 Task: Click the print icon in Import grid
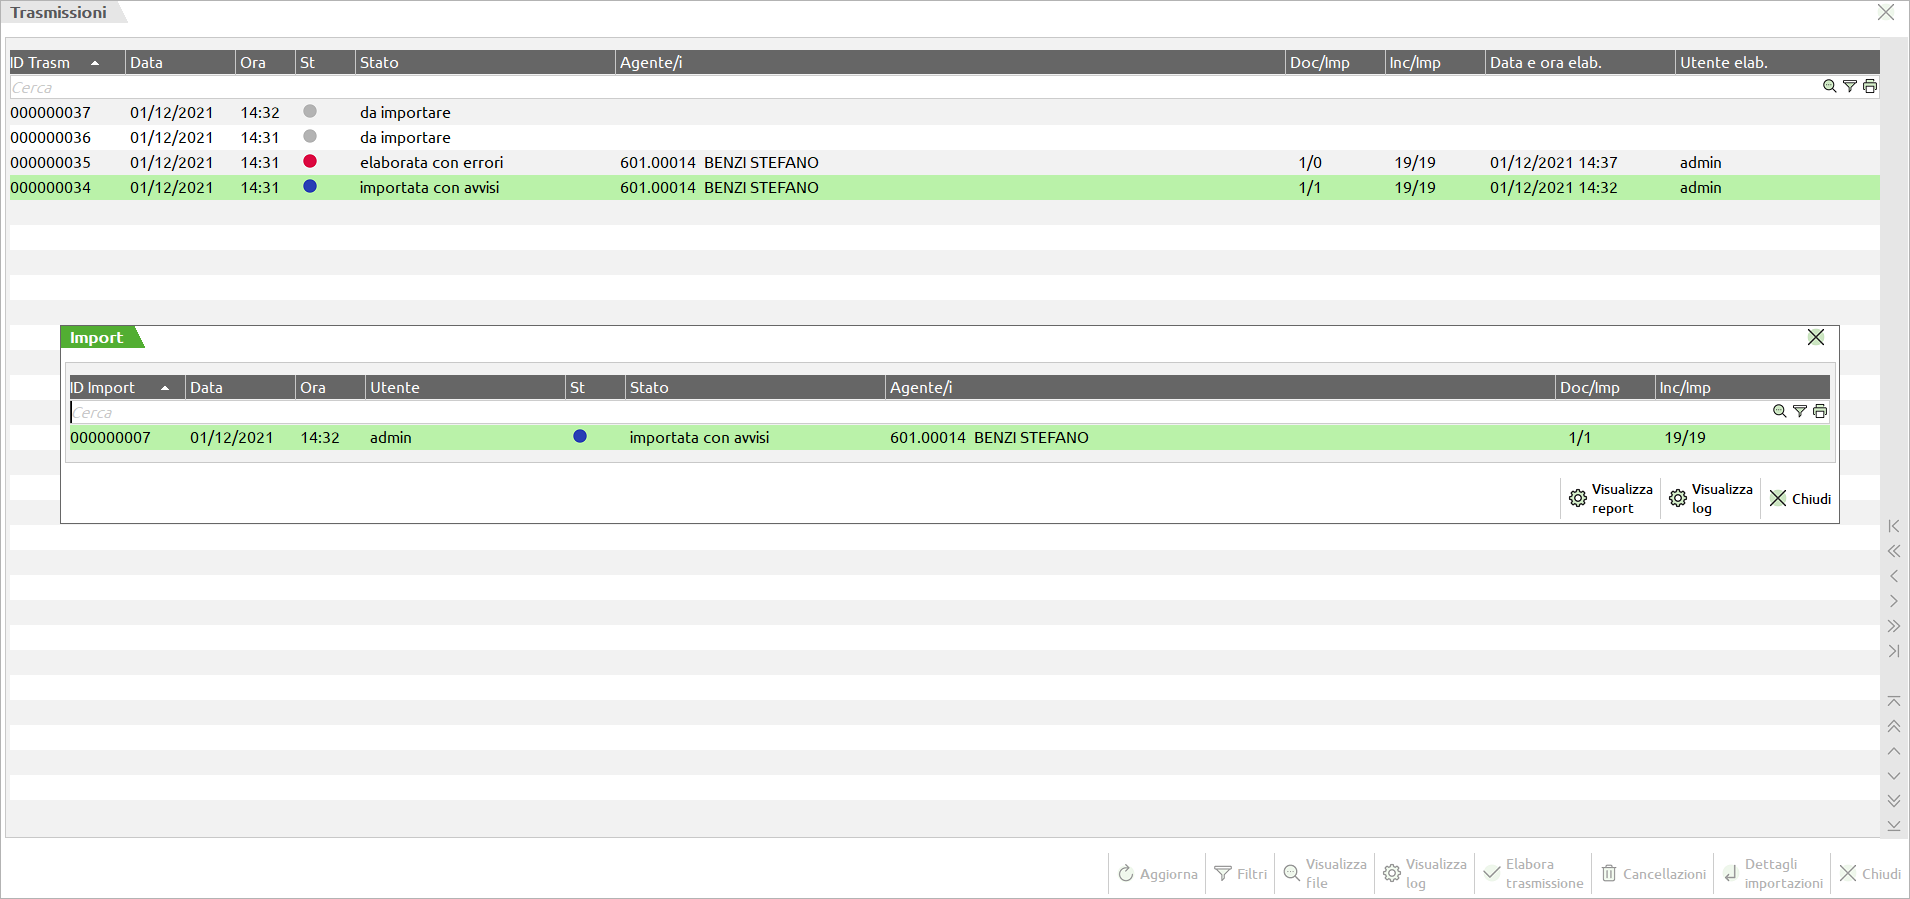pos(1820,412)
